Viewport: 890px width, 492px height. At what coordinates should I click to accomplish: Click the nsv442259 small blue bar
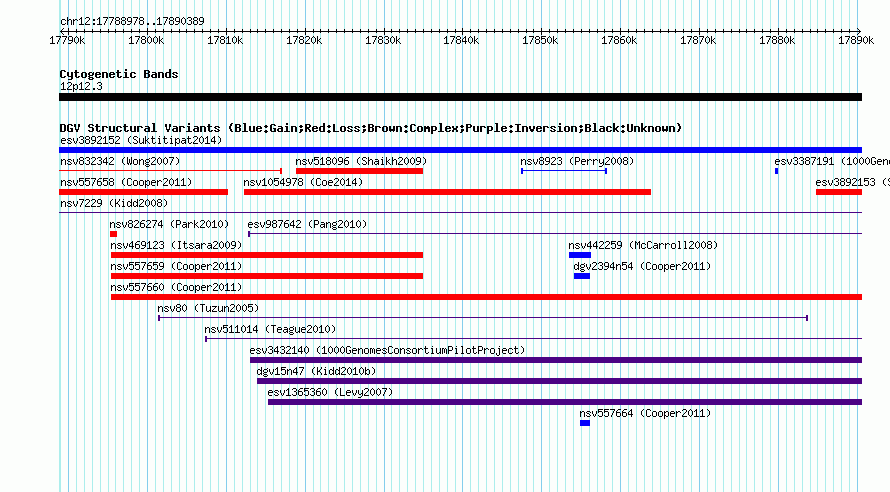[580, 255]
